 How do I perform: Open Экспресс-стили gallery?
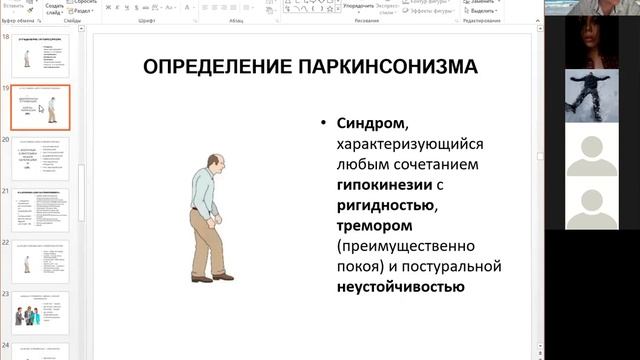click(387, 9)
